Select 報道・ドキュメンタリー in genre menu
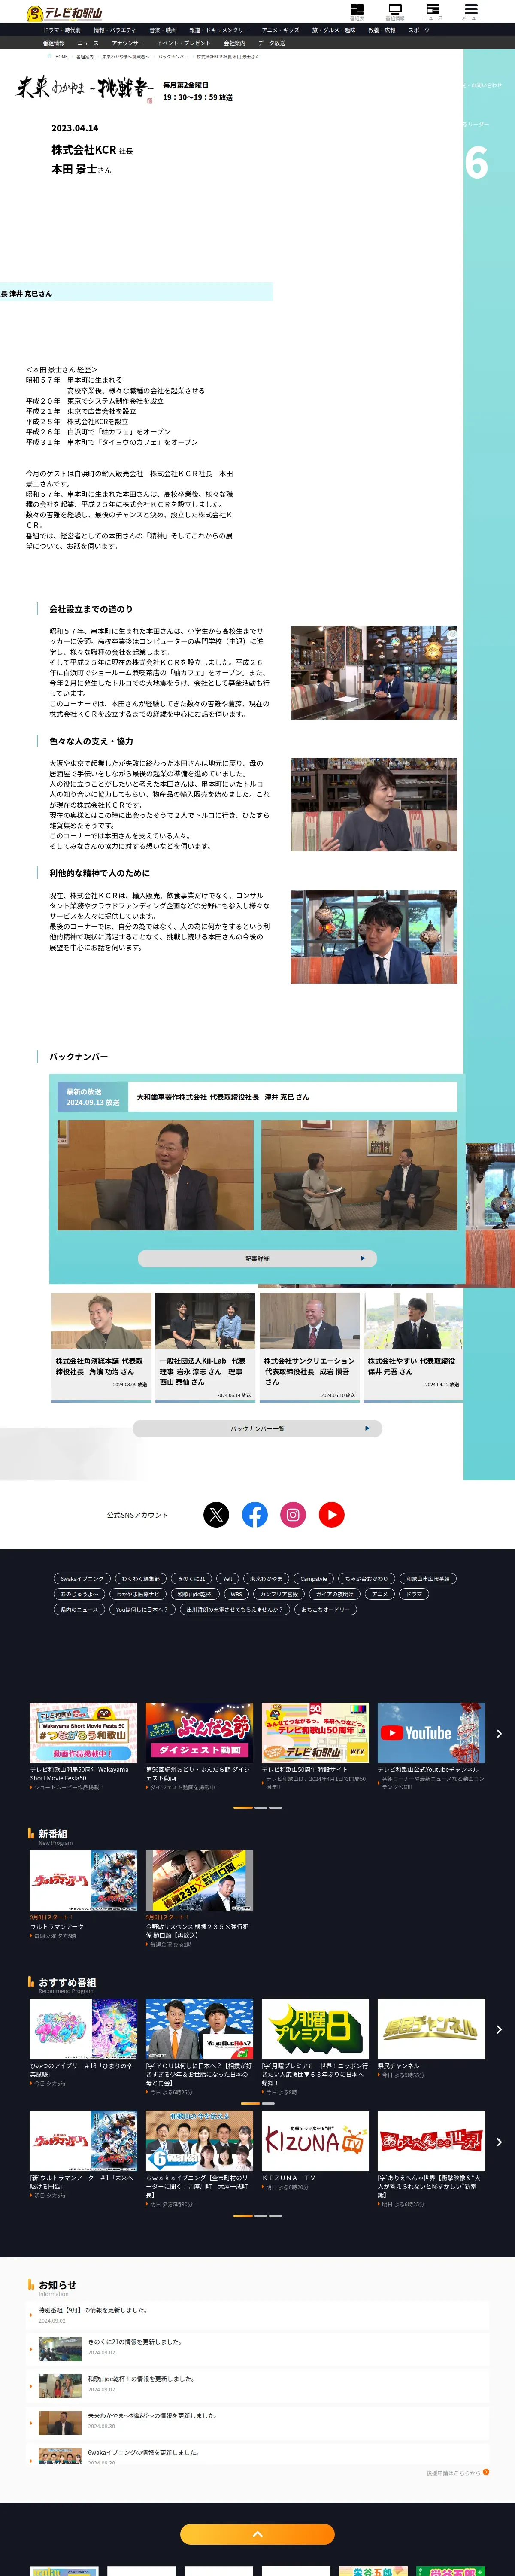Screen dimensions: 515x2576 [219, 30]
